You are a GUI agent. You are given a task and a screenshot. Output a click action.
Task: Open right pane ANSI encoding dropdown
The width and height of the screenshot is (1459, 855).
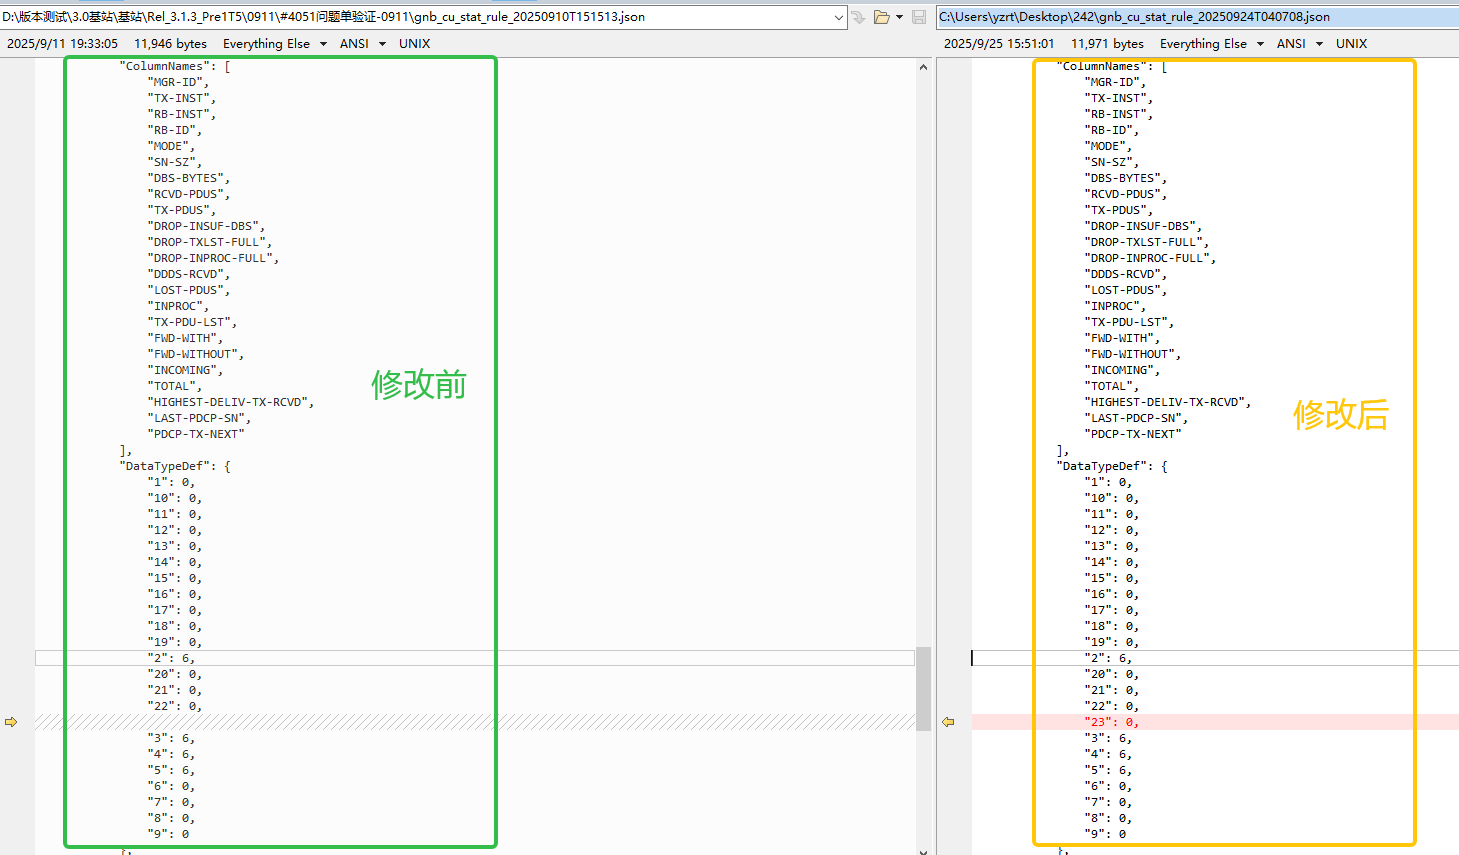1319,44
